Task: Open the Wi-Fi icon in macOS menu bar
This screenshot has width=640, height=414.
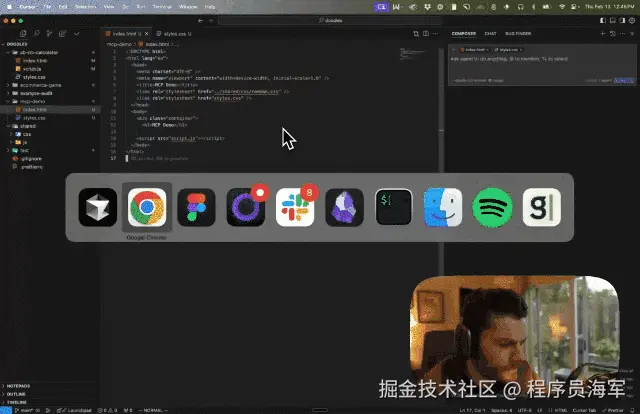Action: click(x=562, y=7)
